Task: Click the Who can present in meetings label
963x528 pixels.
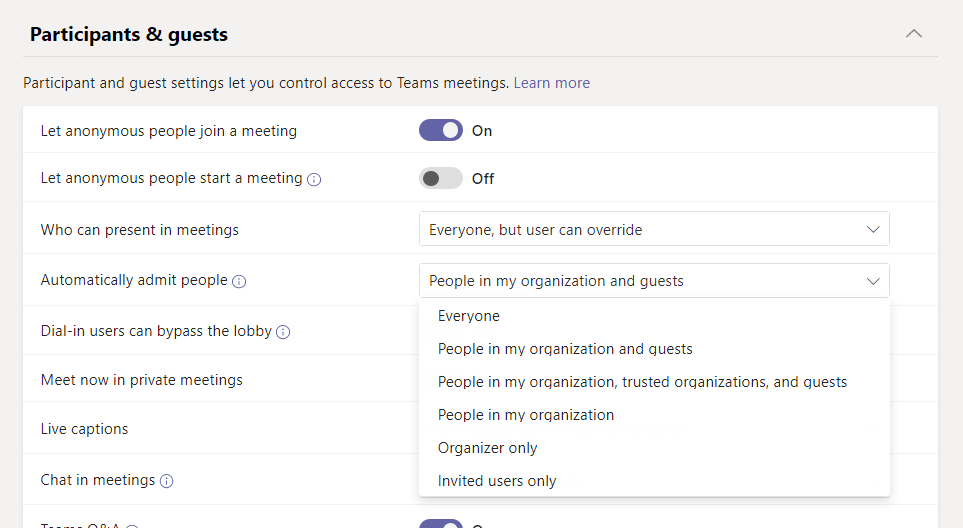Action: click(x=139, y=230)
